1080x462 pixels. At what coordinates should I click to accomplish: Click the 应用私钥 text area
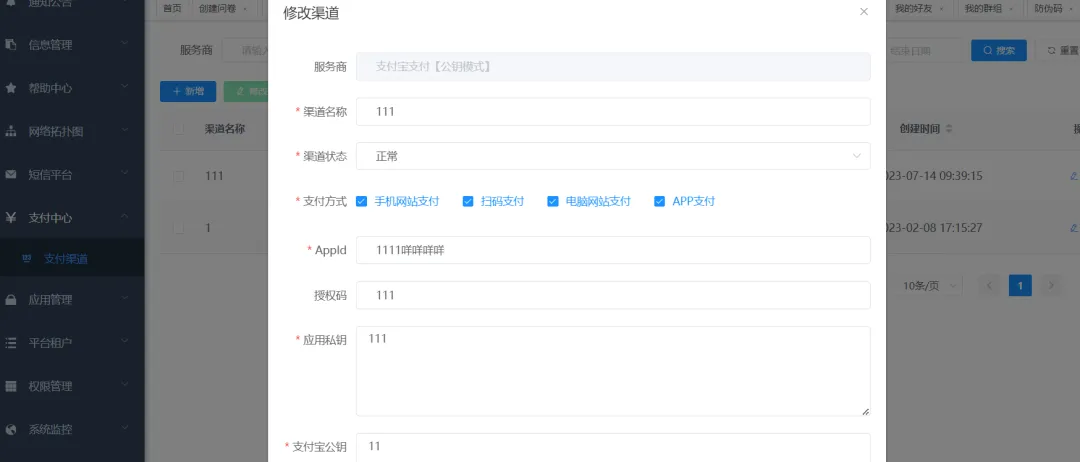(x=613, y=371)
